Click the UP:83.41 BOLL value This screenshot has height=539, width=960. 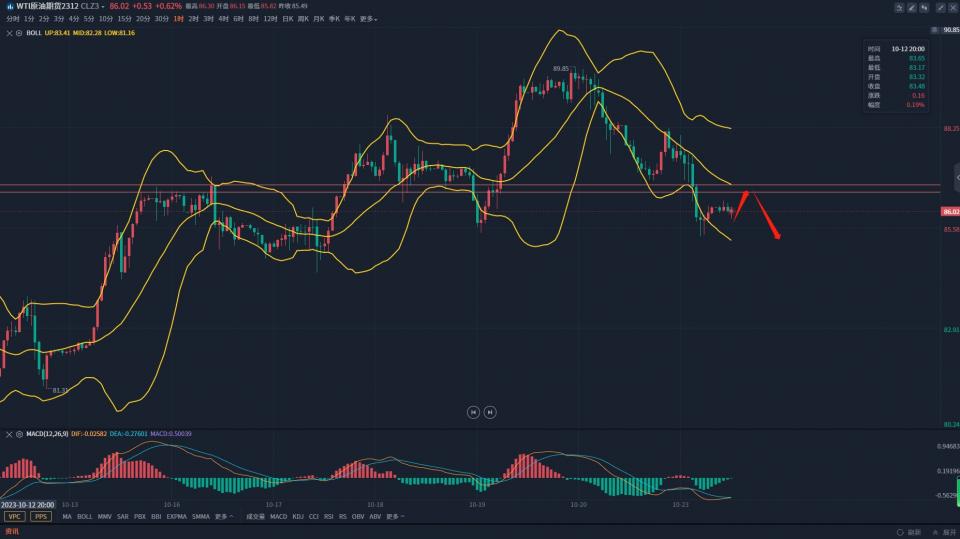click(x=58, y=33)
